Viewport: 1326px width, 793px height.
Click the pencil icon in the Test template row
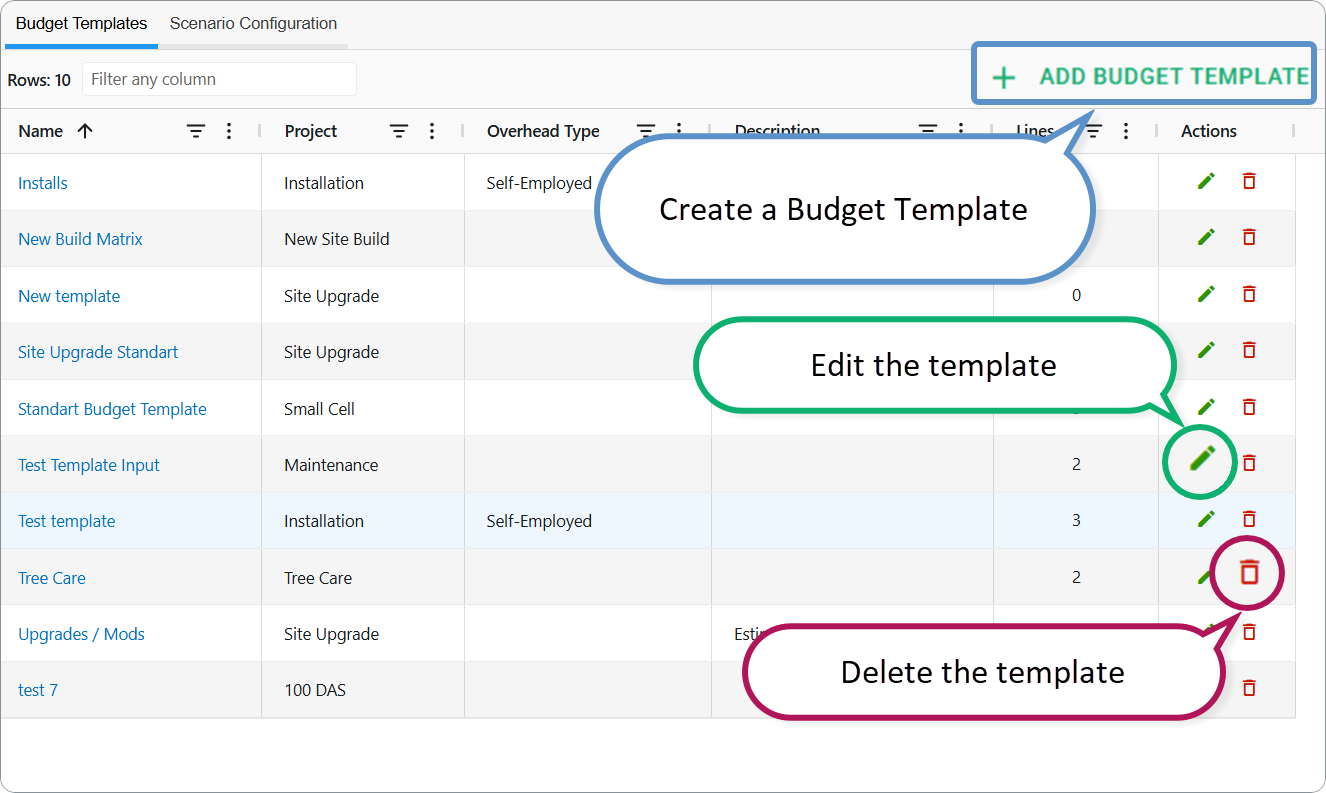[1207, 519]
